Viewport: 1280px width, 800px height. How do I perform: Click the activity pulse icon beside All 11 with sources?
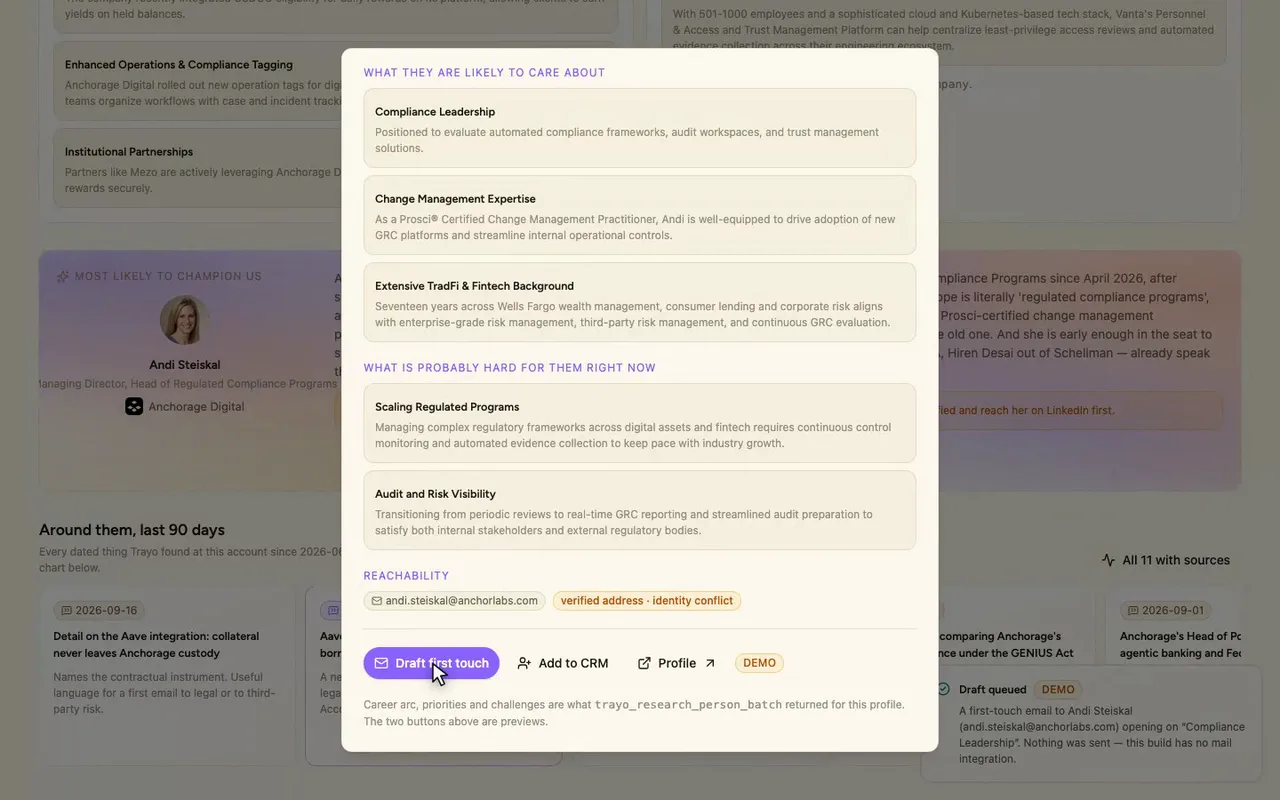1108,560
